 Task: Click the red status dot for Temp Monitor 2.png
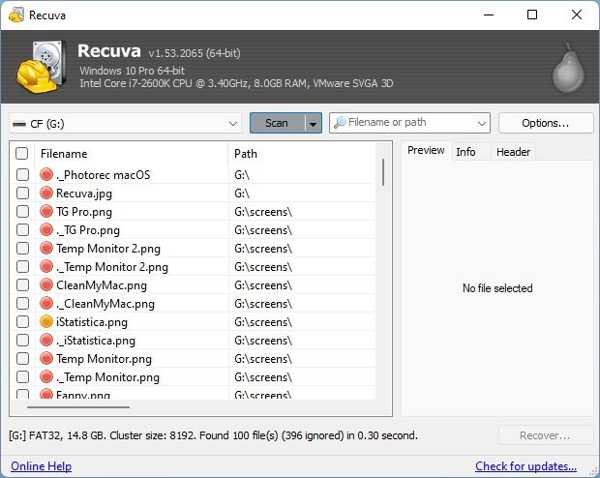(x=46, y=248)
